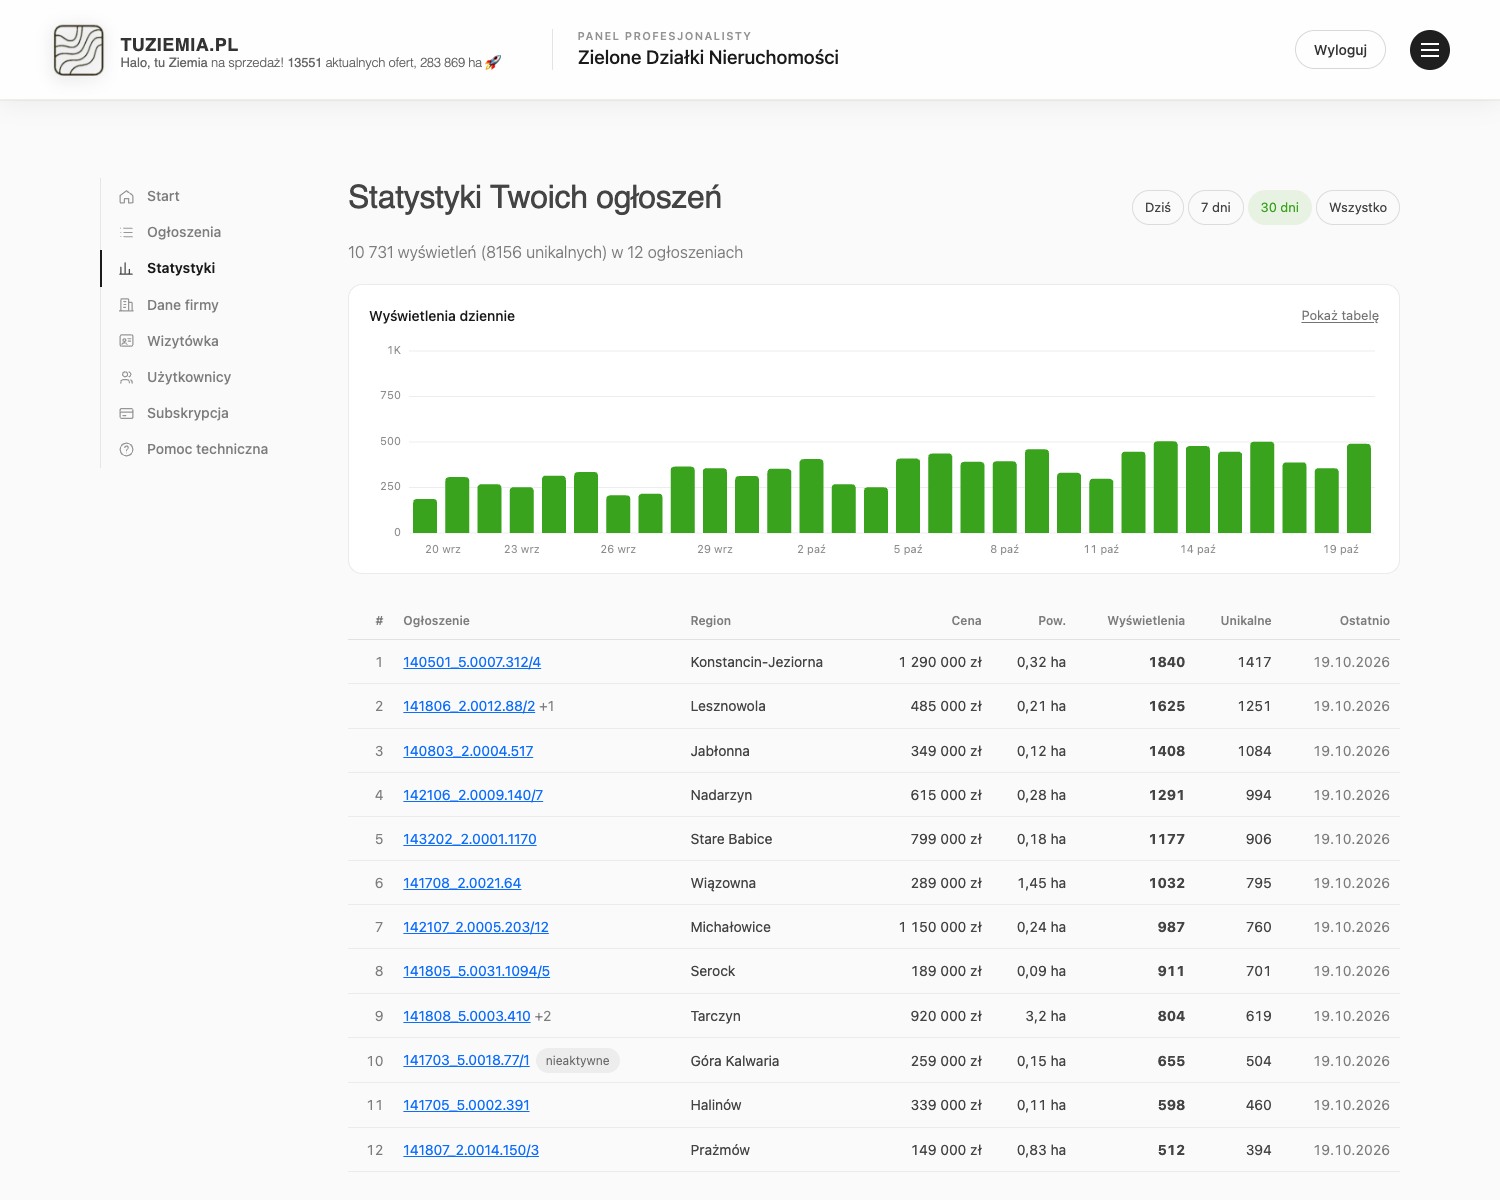Open listing 143202_2.0001.1170
1500x1200 pixels.
tap(470, 839)
